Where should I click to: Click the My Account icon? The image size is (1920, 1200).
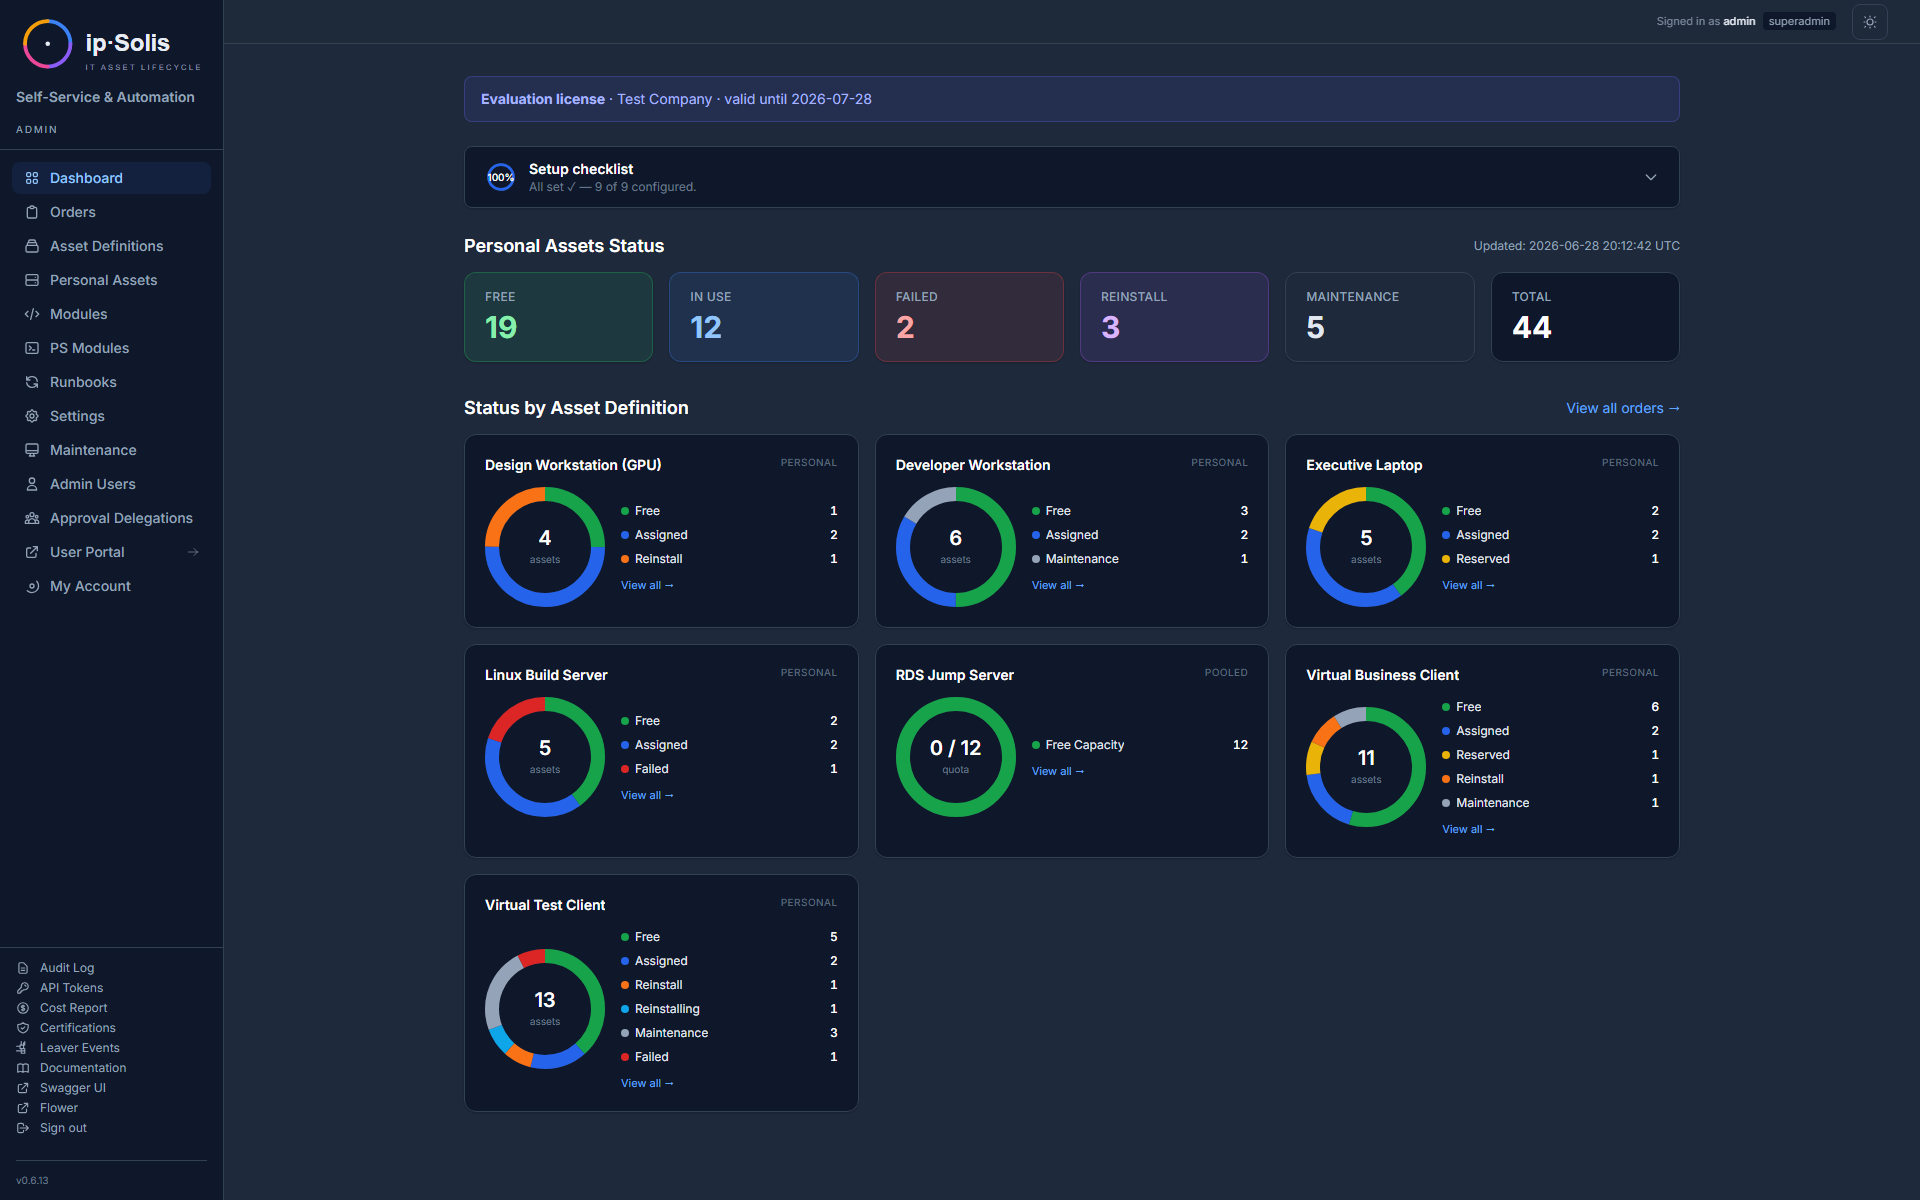click(32, 586)
